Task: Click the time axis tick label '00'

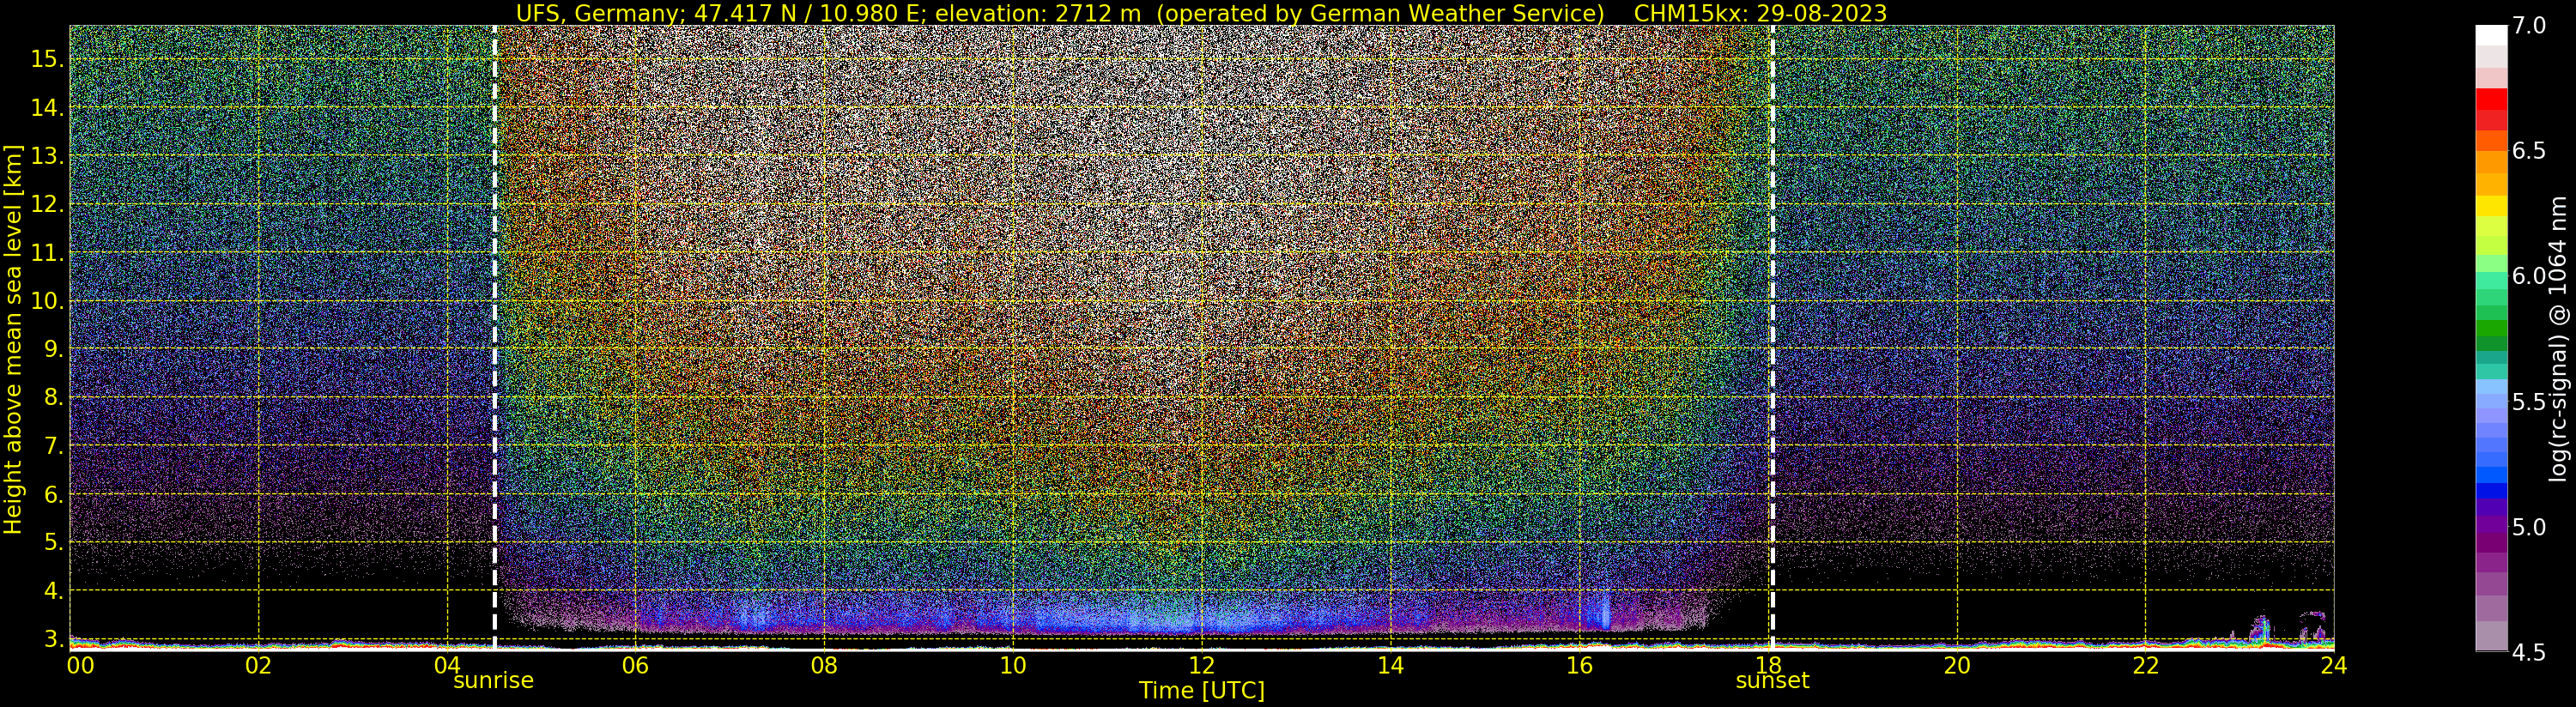Action: click(80, 665)
